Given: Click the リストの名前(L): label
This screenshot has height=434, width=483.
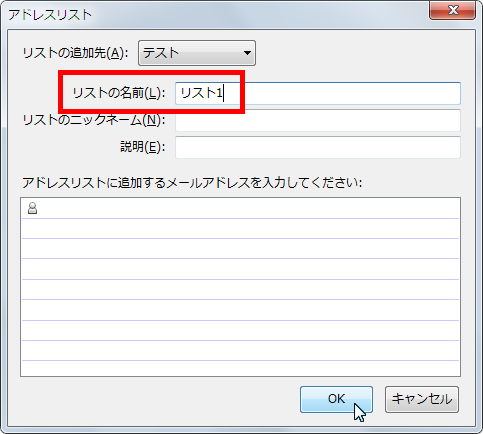Looking at the screenshot, I should click(119, 93).
